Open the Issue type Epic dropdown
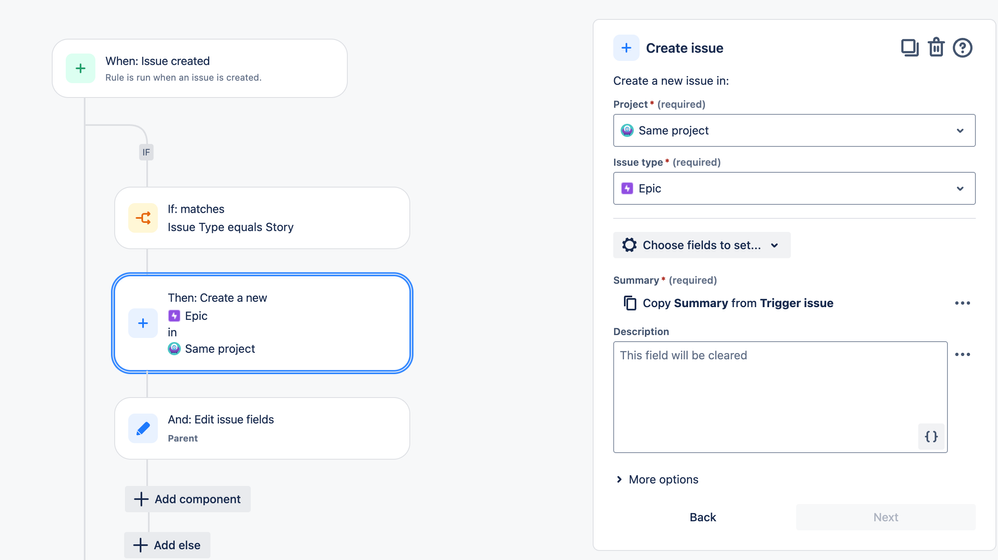 click(794, 188)
